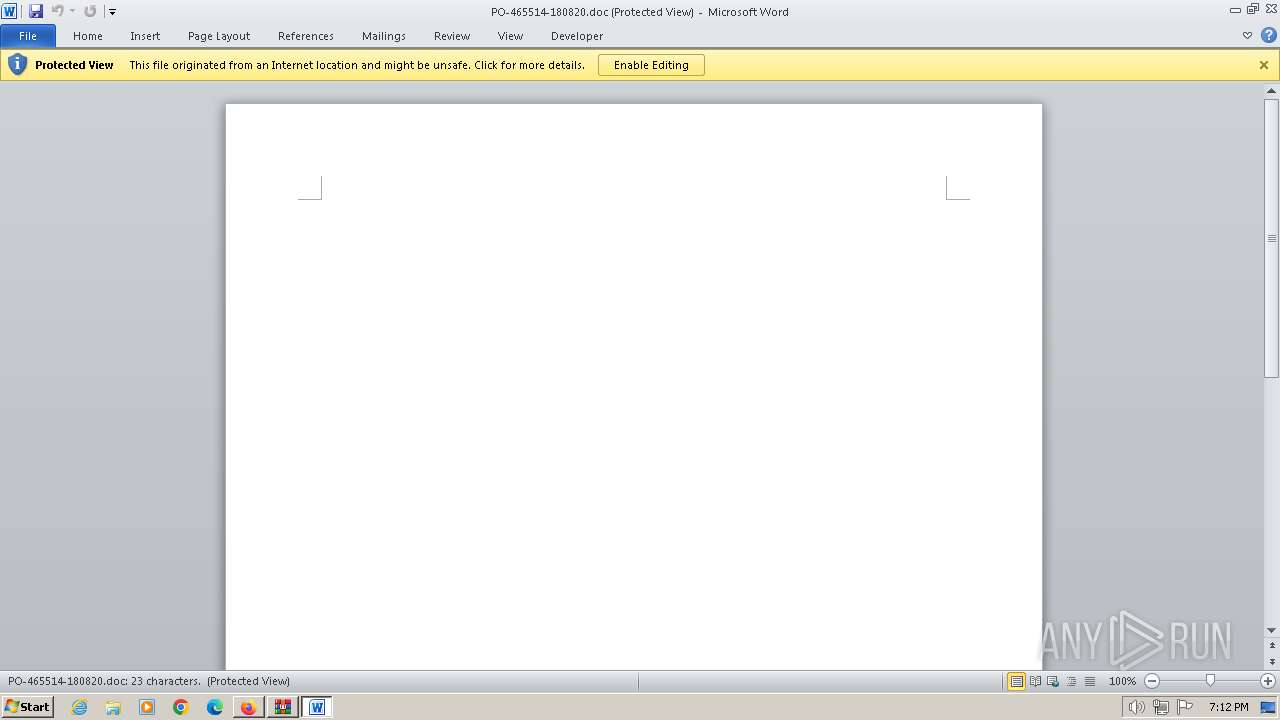Open the Developer tab
1280x720 pixels.
[x=577, y=36]
